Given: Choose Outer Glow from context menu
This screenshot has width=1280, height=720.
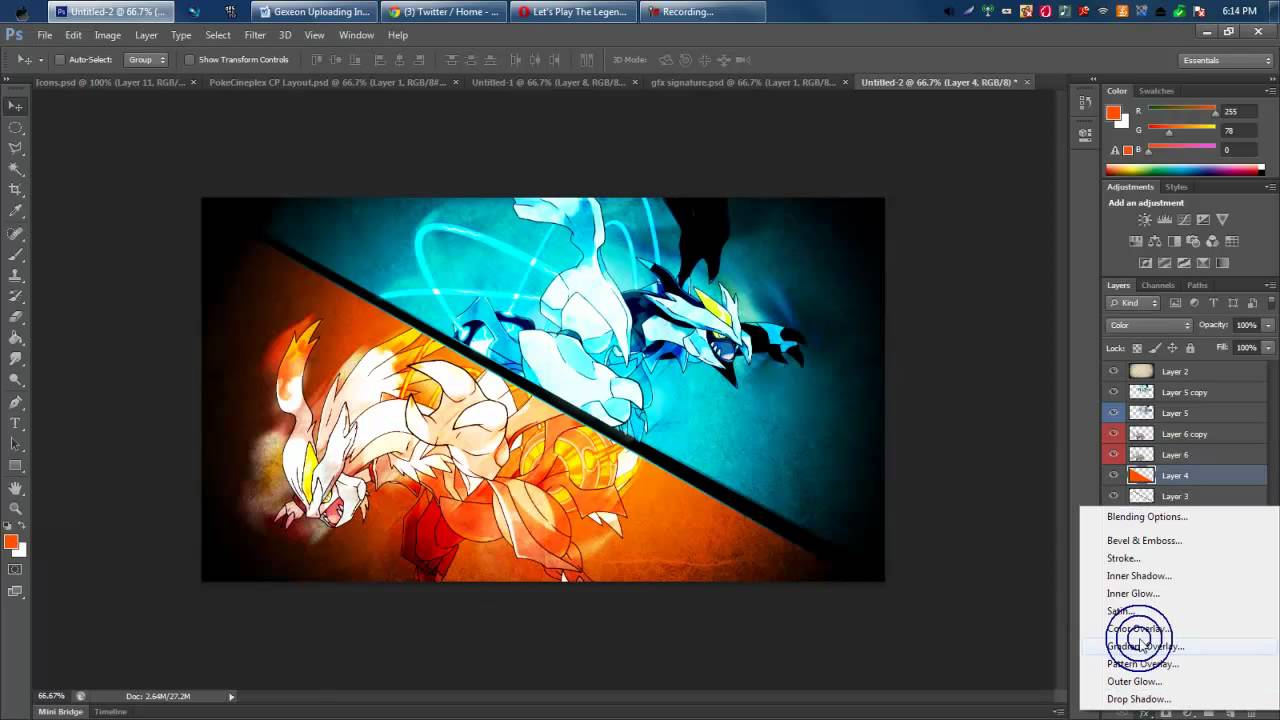Looking at the screenshot, I should (x=1134, y=681).
